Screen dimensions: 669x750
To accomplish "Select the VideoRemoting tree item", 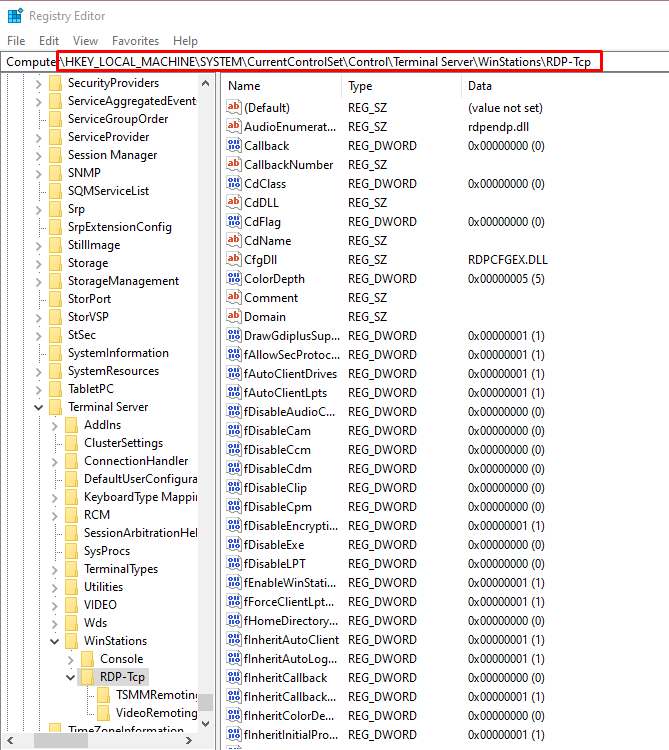I will (x=156, y=713).
